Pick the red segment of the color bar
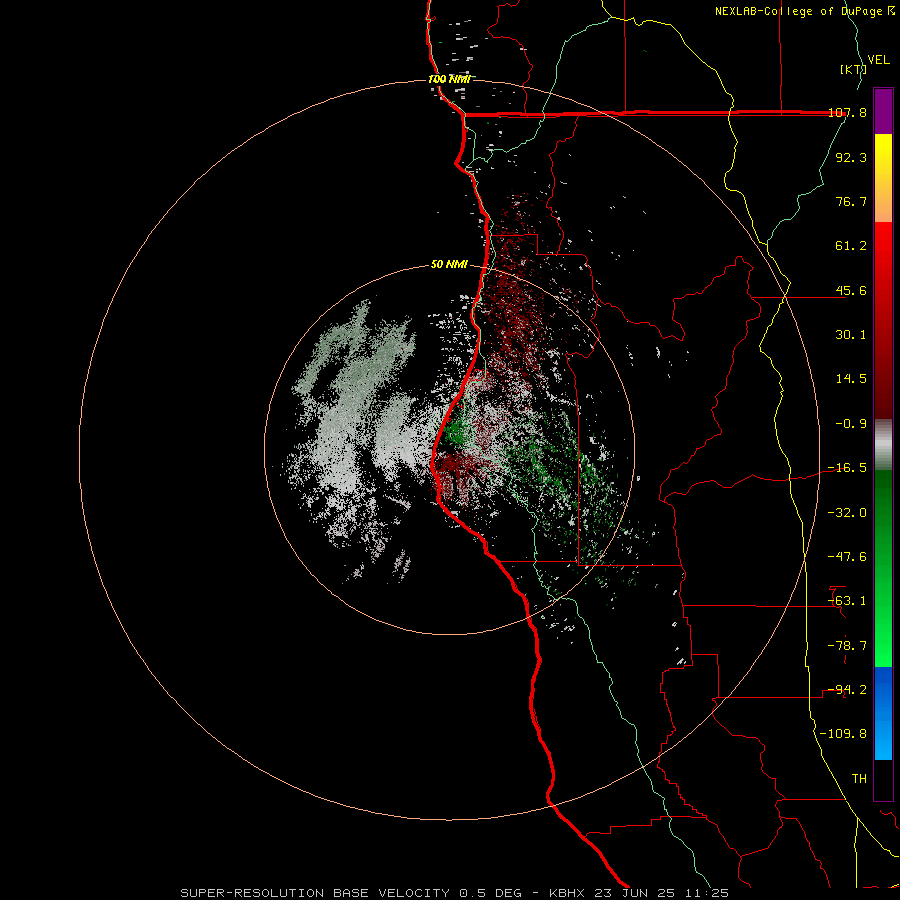The height and width of the screenshot is (900, 900). [883, 320]
